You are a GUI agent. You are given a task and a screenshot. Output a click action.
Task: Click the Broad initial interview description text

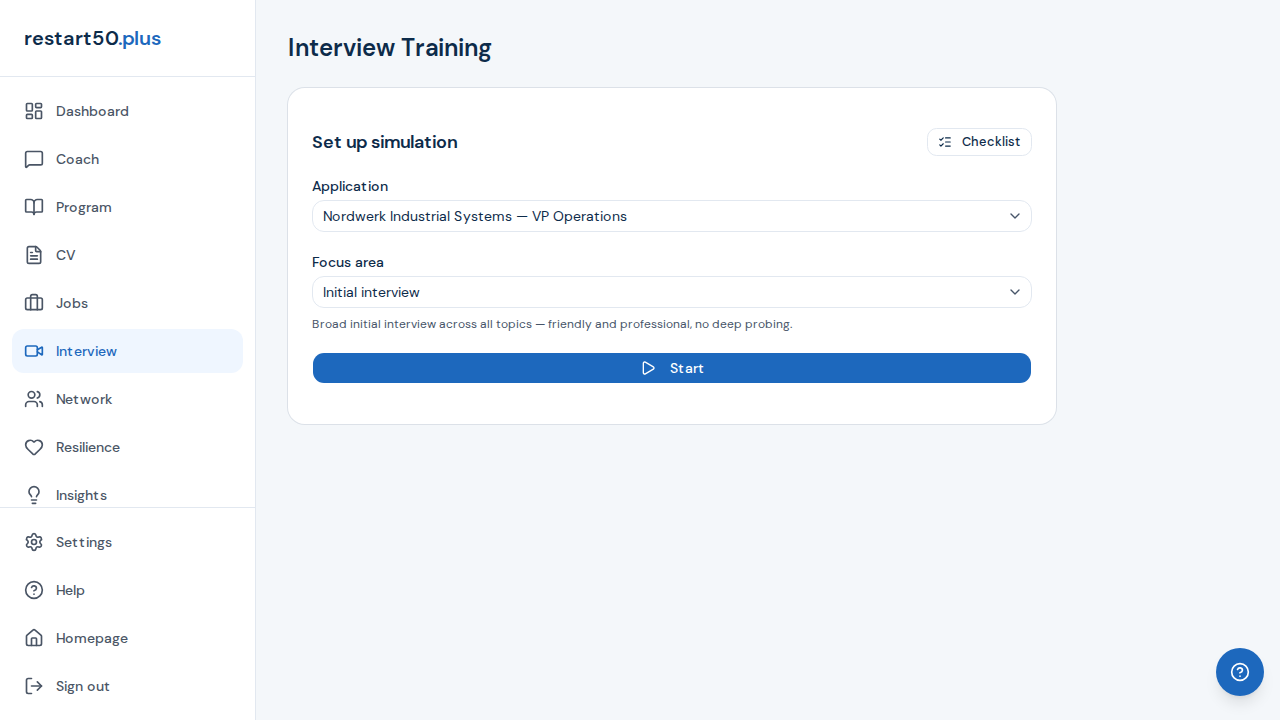pyautogui.click(x=552, y=324)
